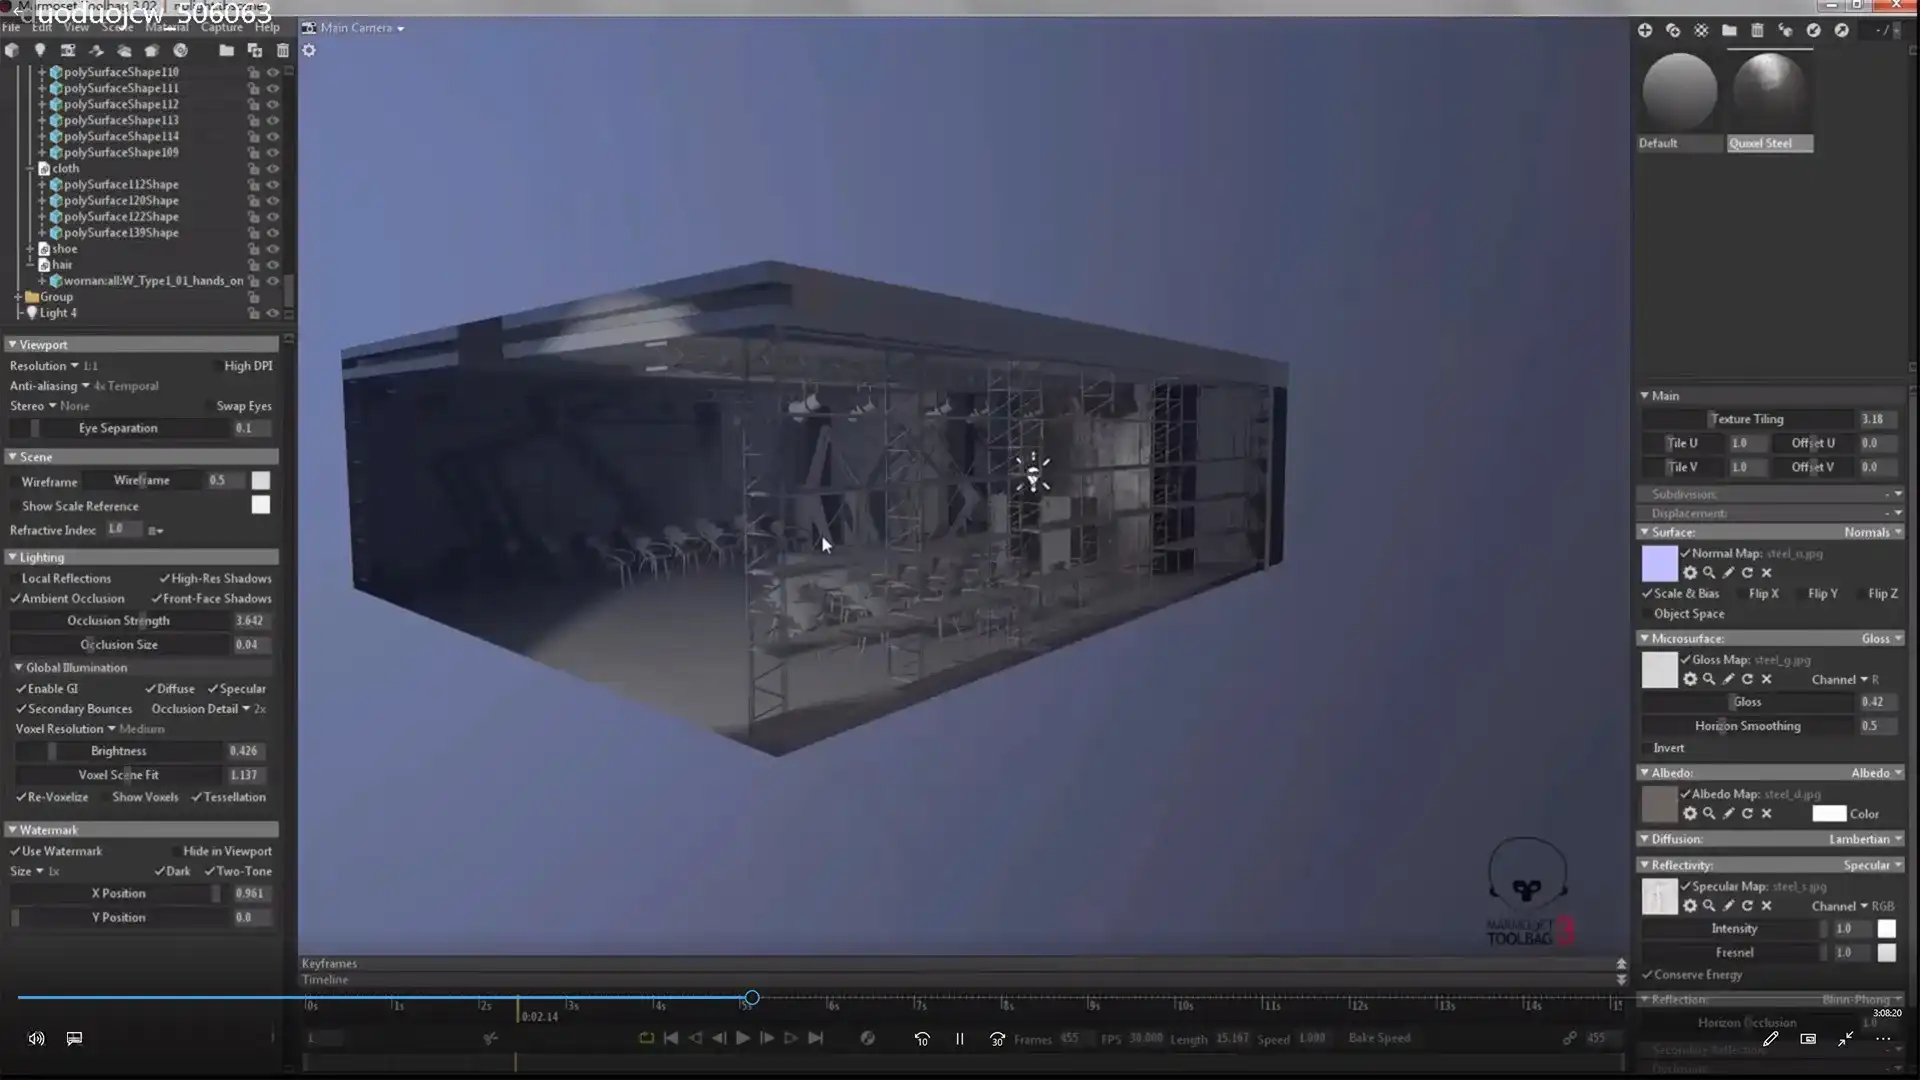
Task: Jump to first frame in timeline
Action: [671, 1038]
